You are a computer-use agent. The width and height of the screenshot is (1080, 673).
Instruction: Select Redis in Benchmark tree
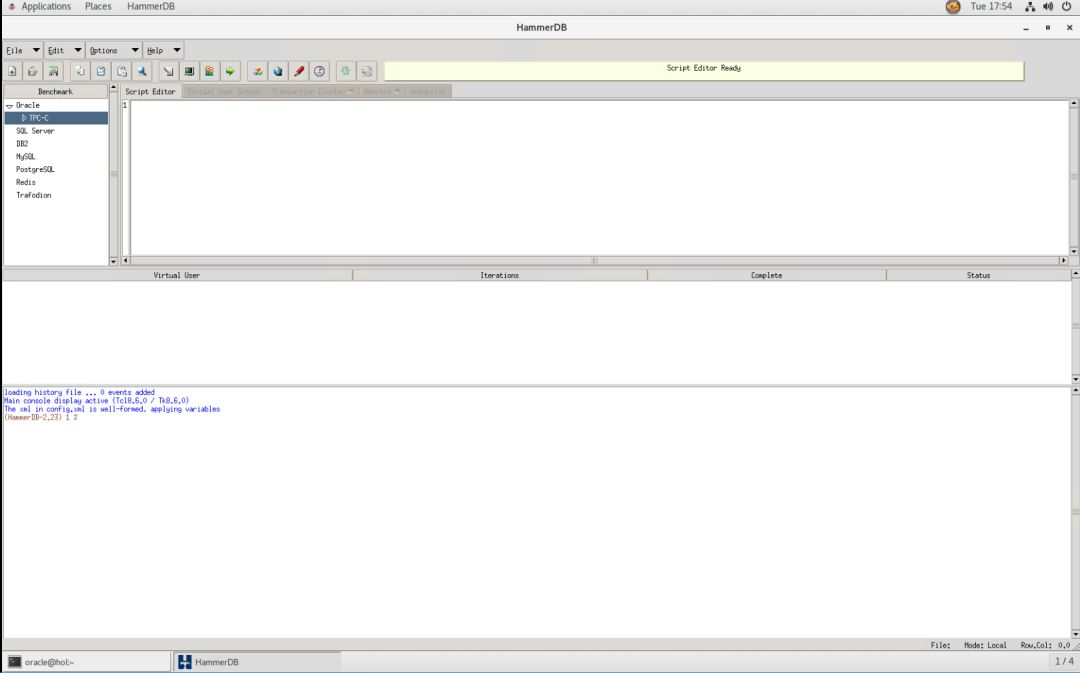point(25,183)
